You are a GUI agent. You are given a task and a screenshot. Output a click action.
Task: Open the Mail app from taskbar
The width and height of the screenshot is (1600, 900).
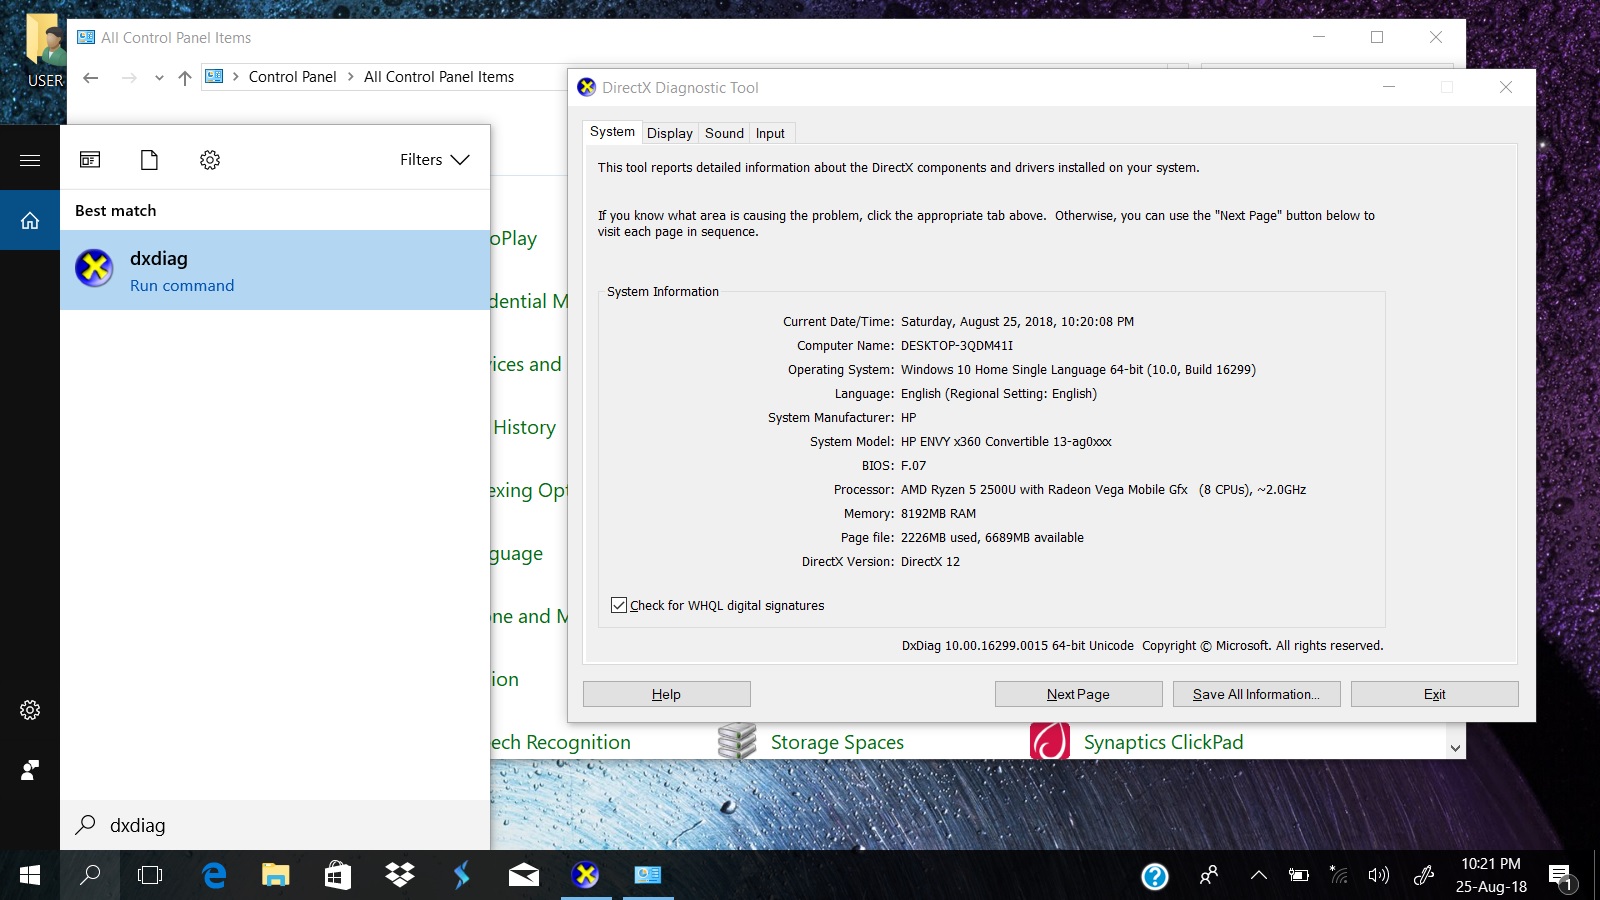pyautogui.click(x=523, y=875)
